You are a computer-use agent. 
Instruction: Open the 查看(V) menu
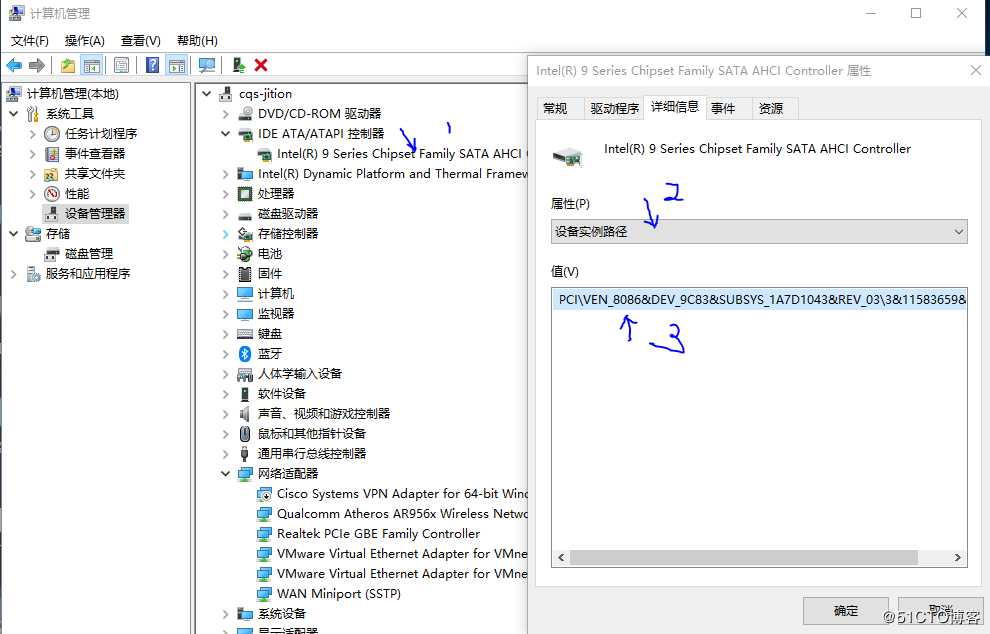(139, 40)
